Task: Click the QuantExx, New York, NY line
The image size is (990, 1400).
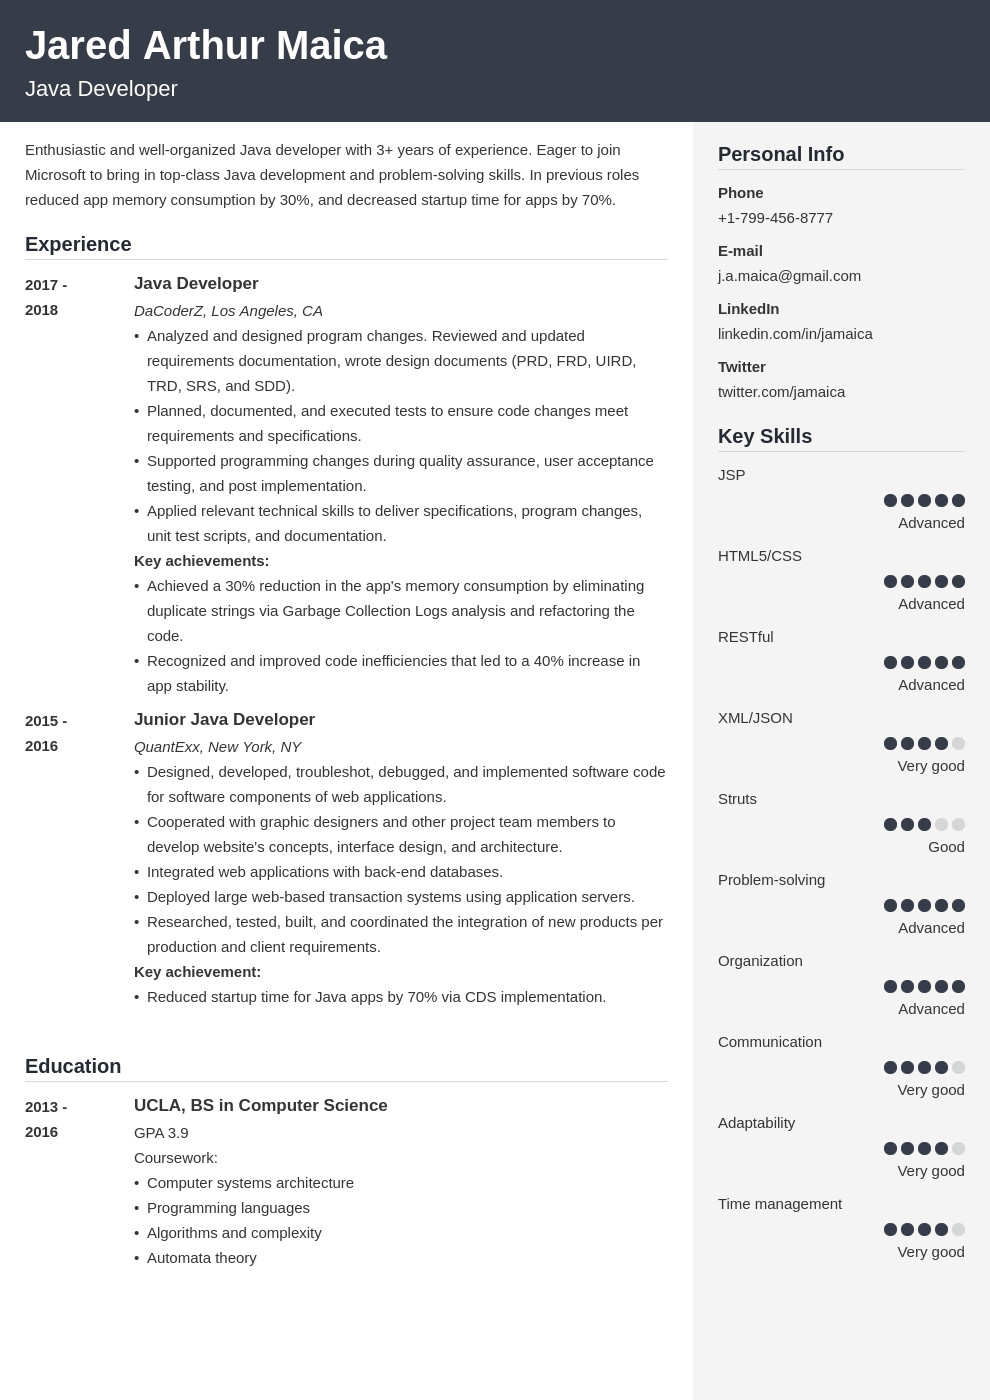Action: coord(217,747)
